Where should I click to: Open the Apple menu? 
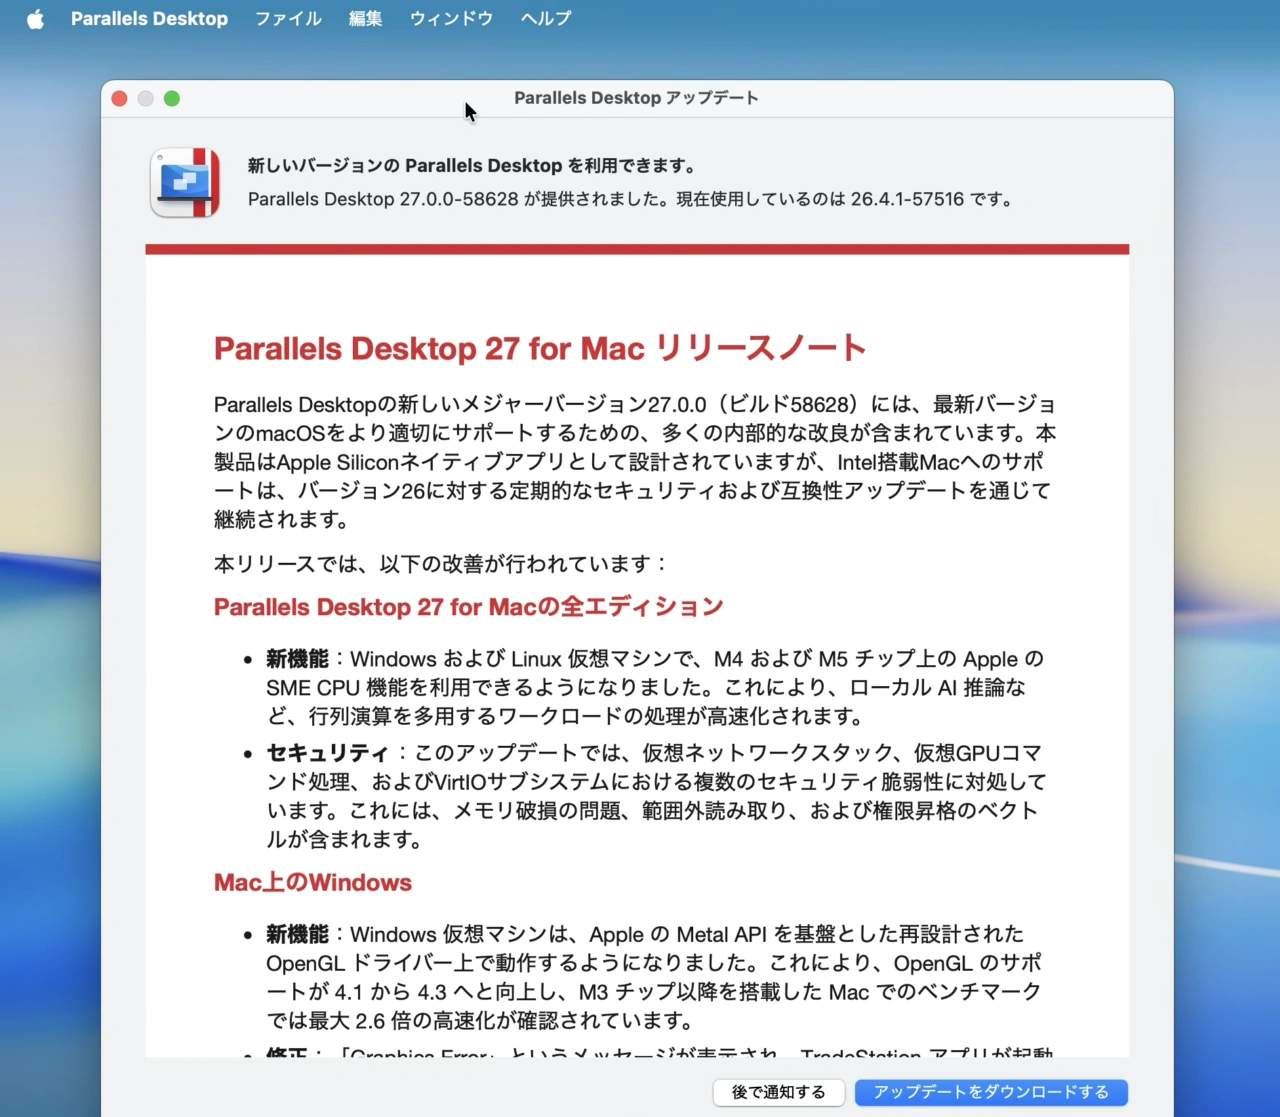[x=35, y=18]
